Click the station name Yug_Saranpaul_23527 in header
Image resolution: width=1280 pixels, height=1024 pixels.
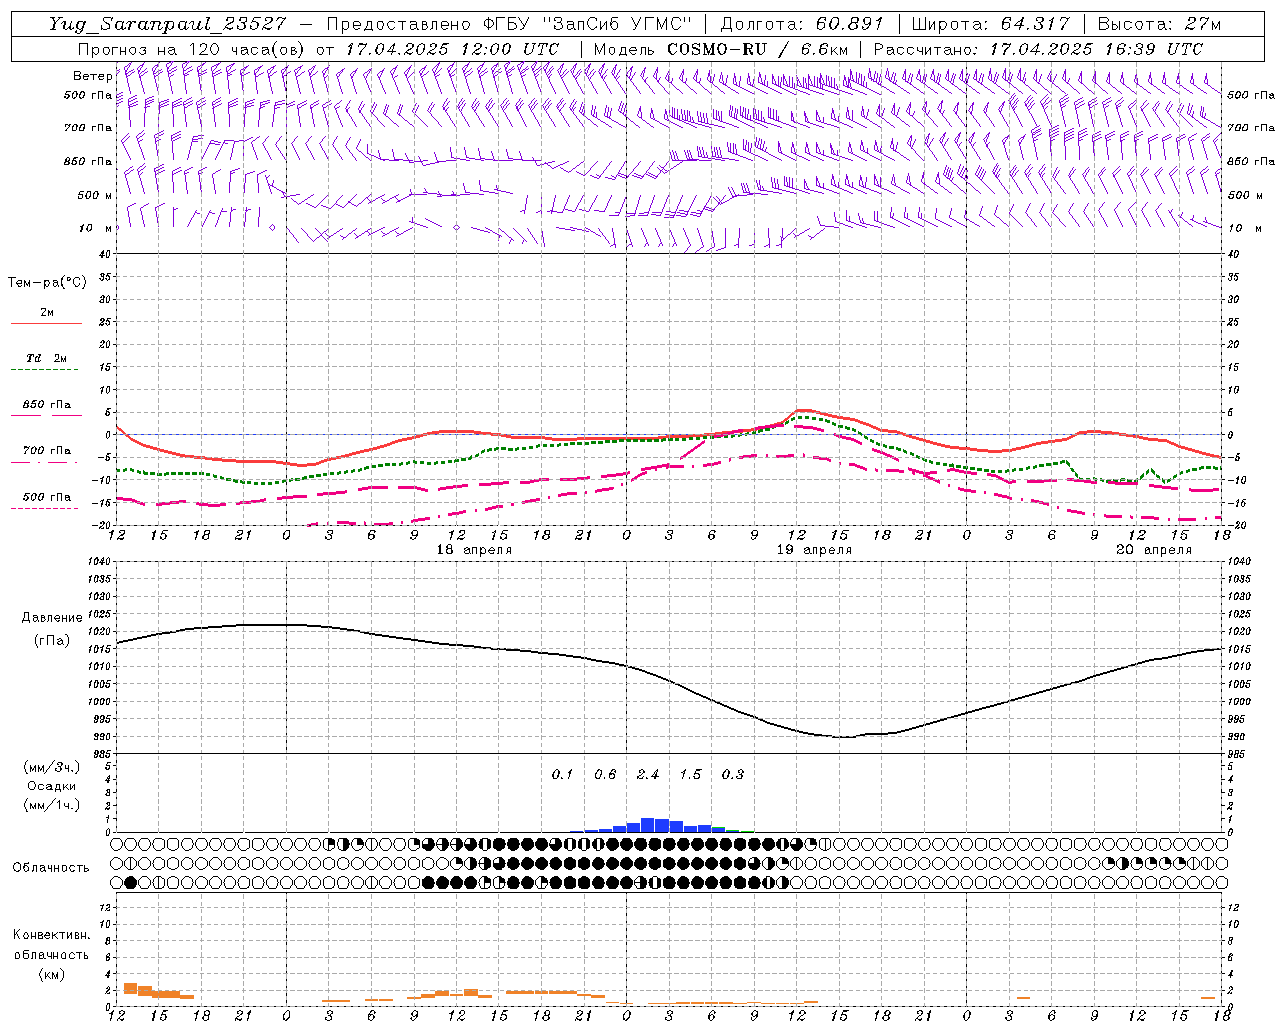tap(167, 24)
